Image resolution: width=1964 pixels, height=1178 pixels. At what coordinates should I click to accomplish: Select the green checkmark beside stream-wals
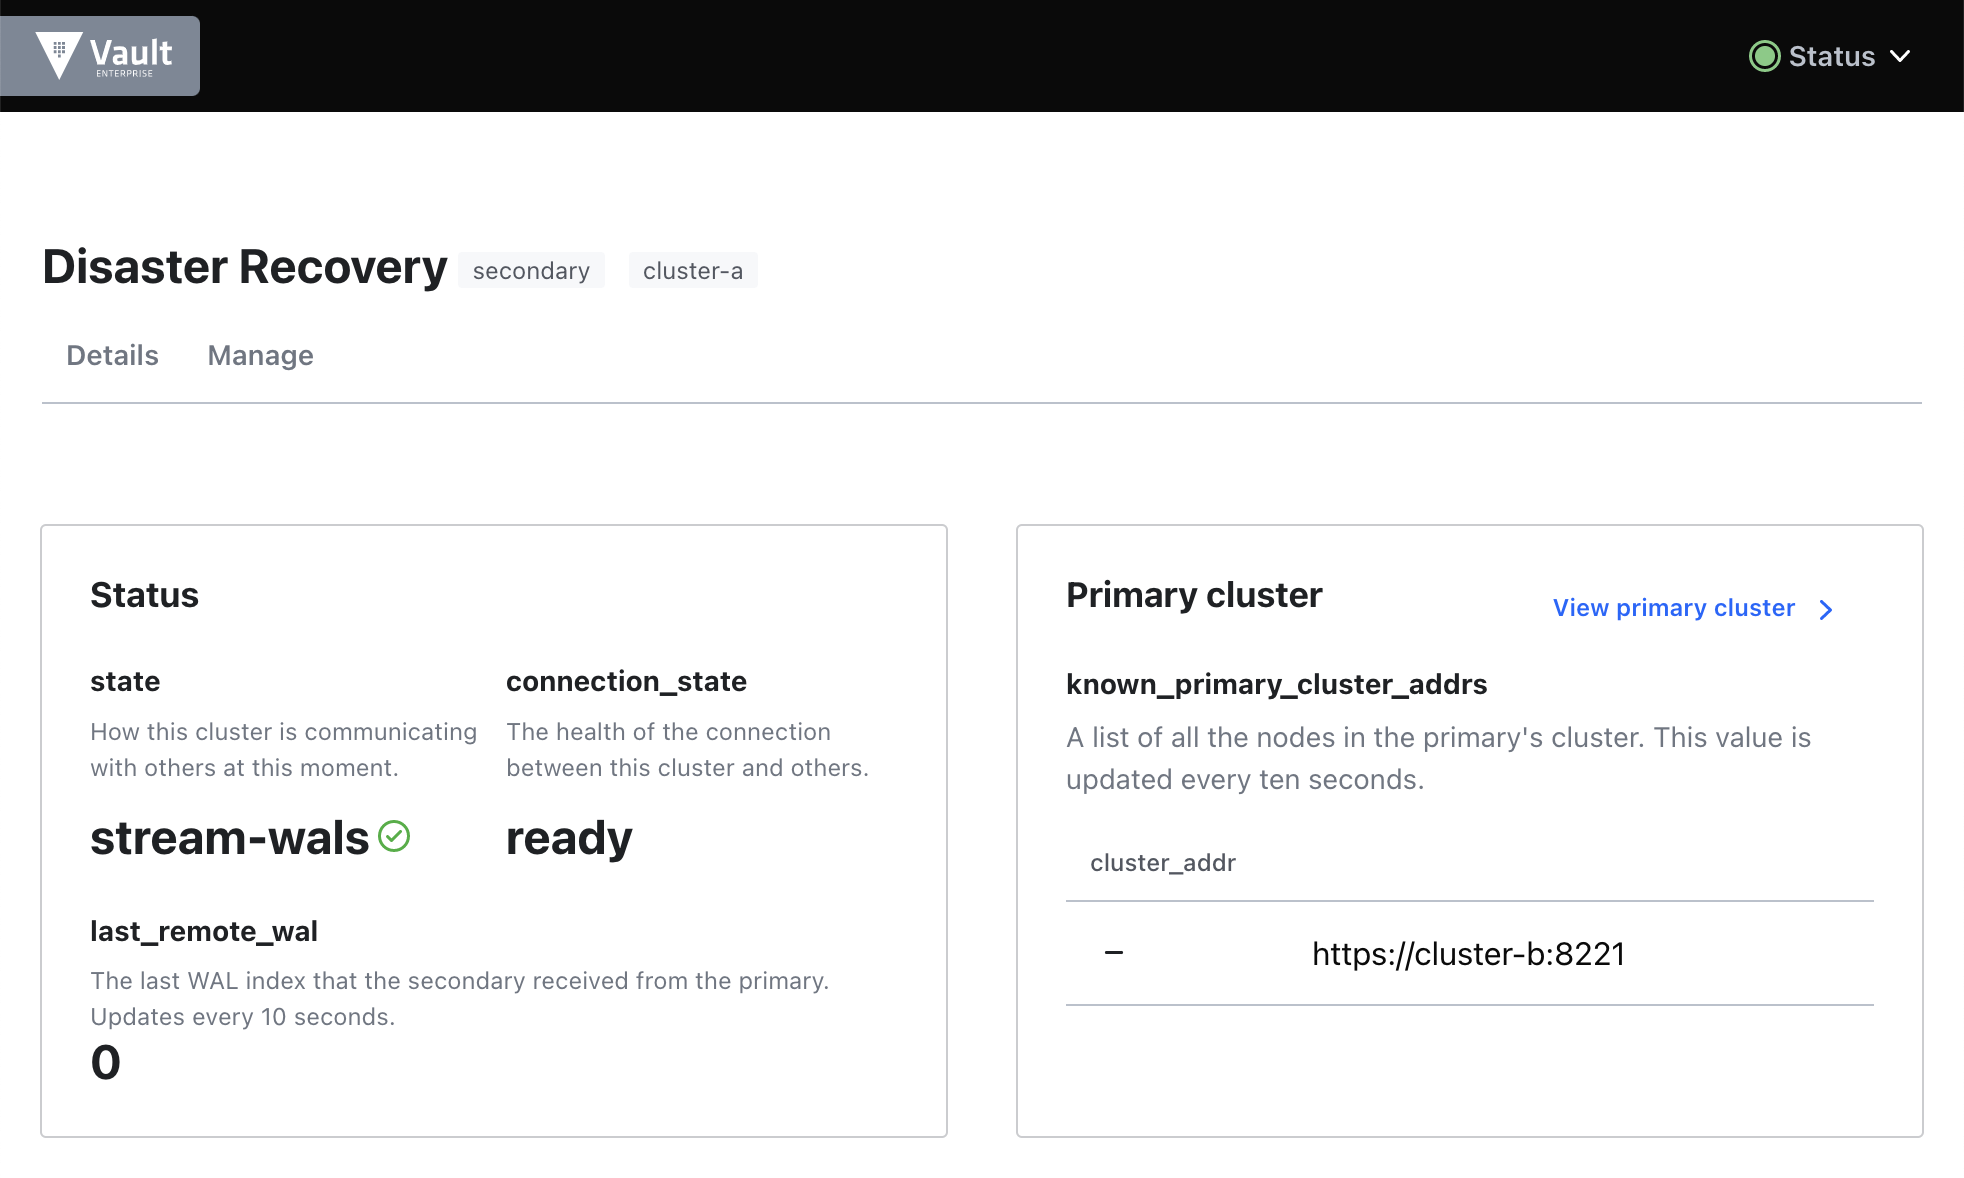tap(394, 836)
